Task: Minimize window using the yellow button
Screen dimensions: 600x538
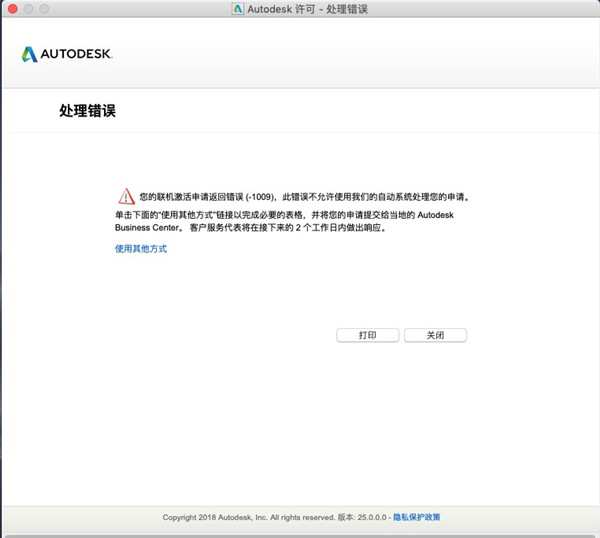Action: (x=28, y=8)
